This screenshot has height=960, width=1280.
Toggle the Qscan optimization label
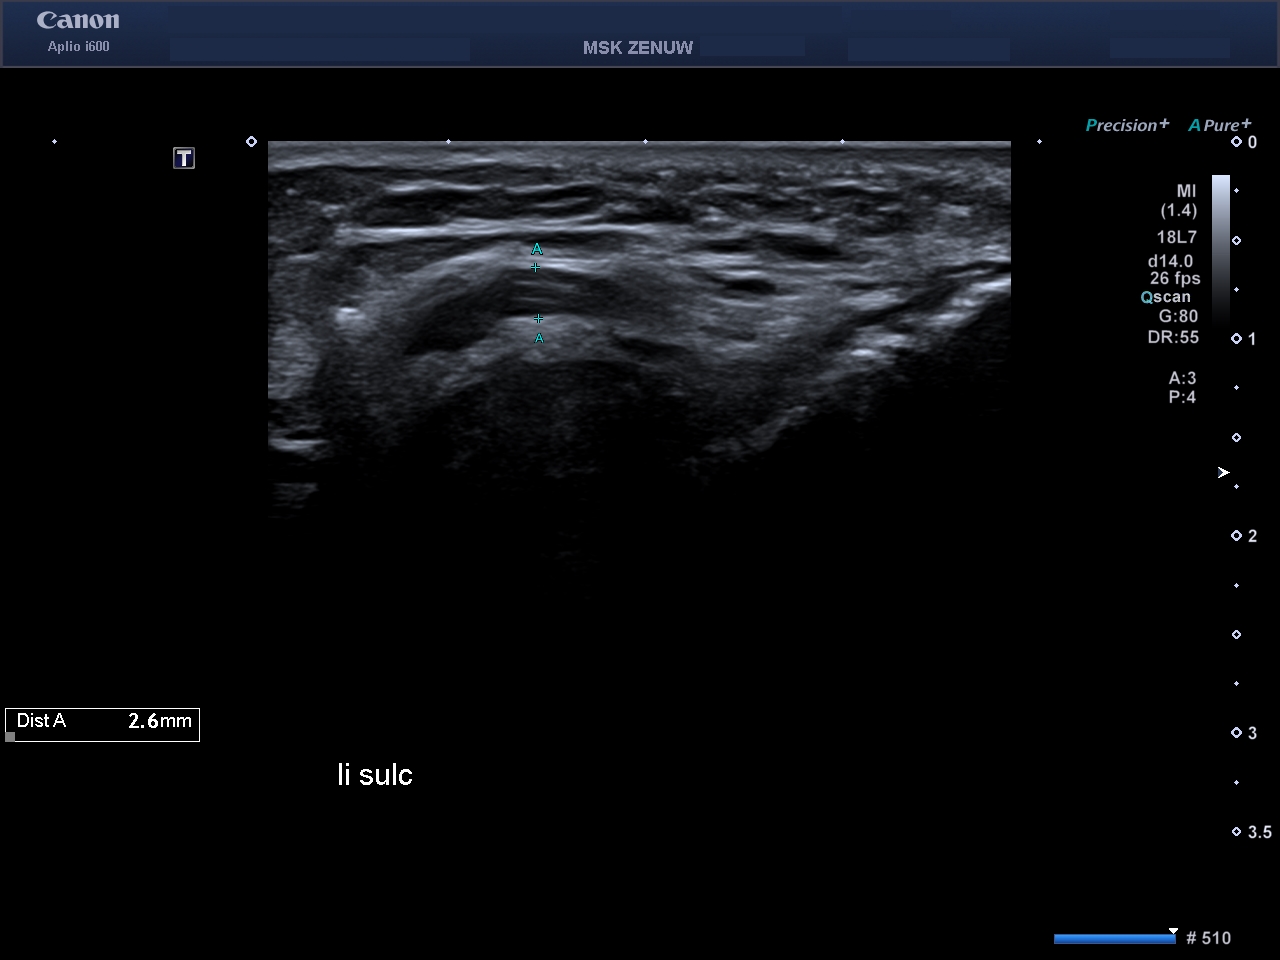[x=1166, y=297]
